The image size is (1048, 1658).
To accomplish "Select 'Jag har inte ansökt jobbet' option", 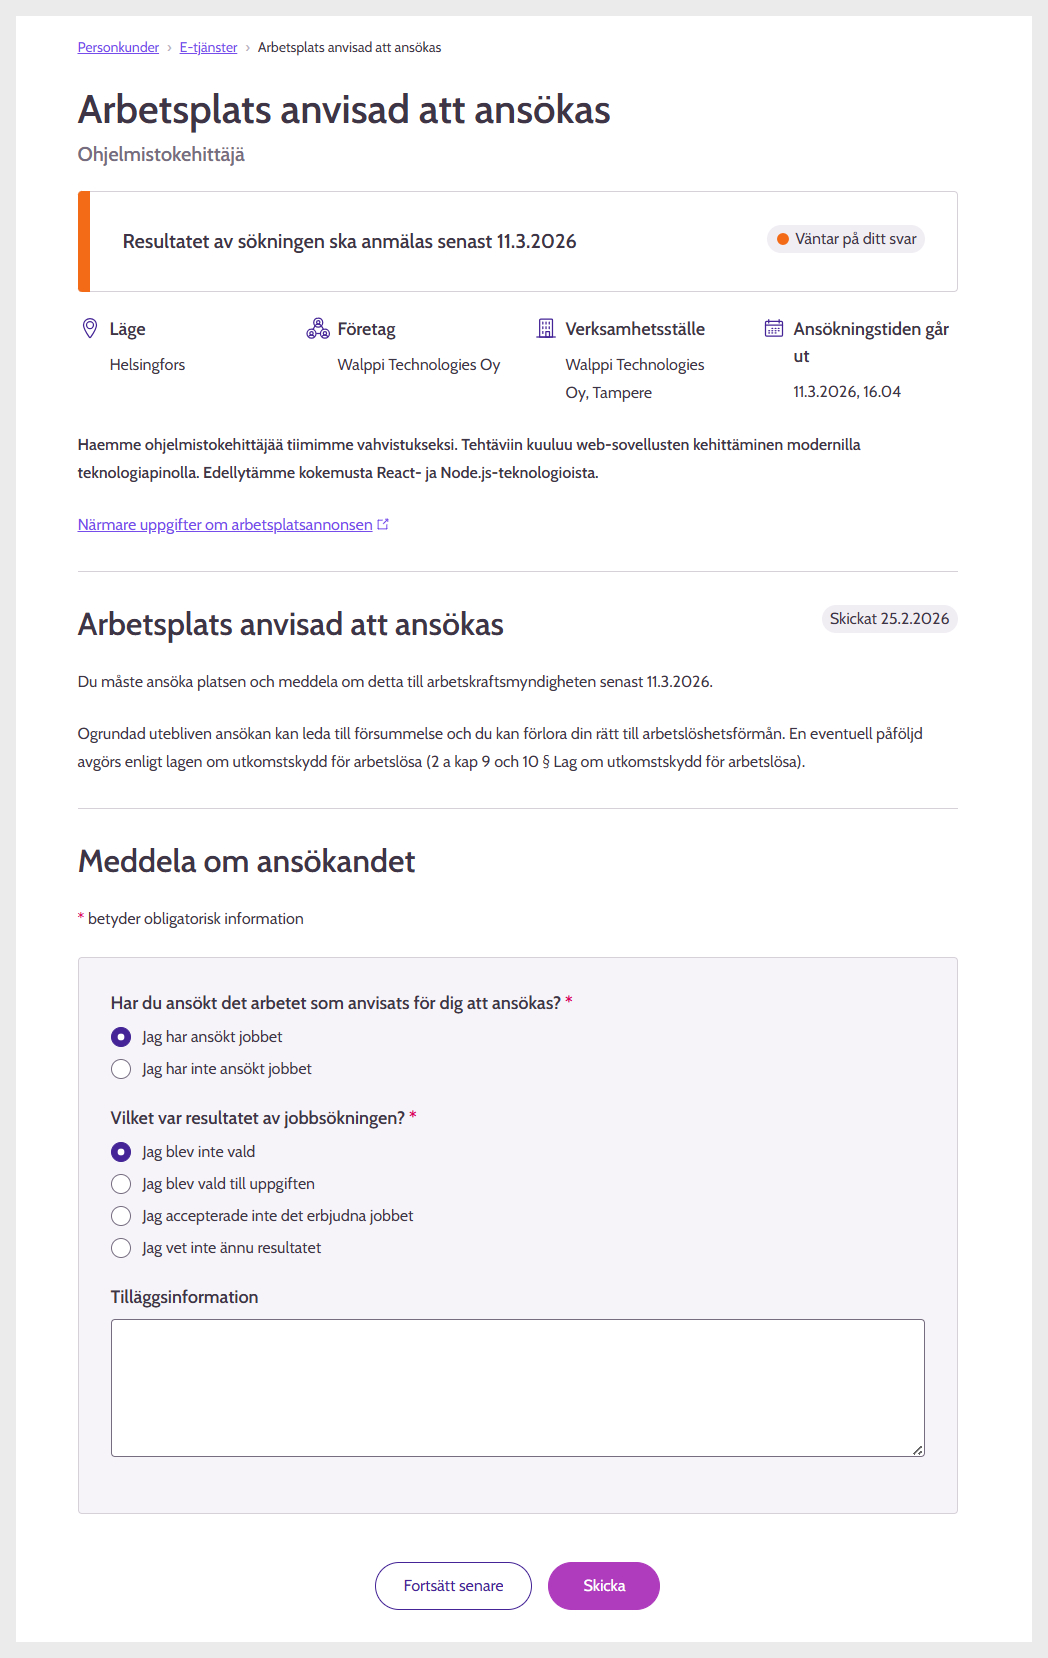I will coord(121,1069).
